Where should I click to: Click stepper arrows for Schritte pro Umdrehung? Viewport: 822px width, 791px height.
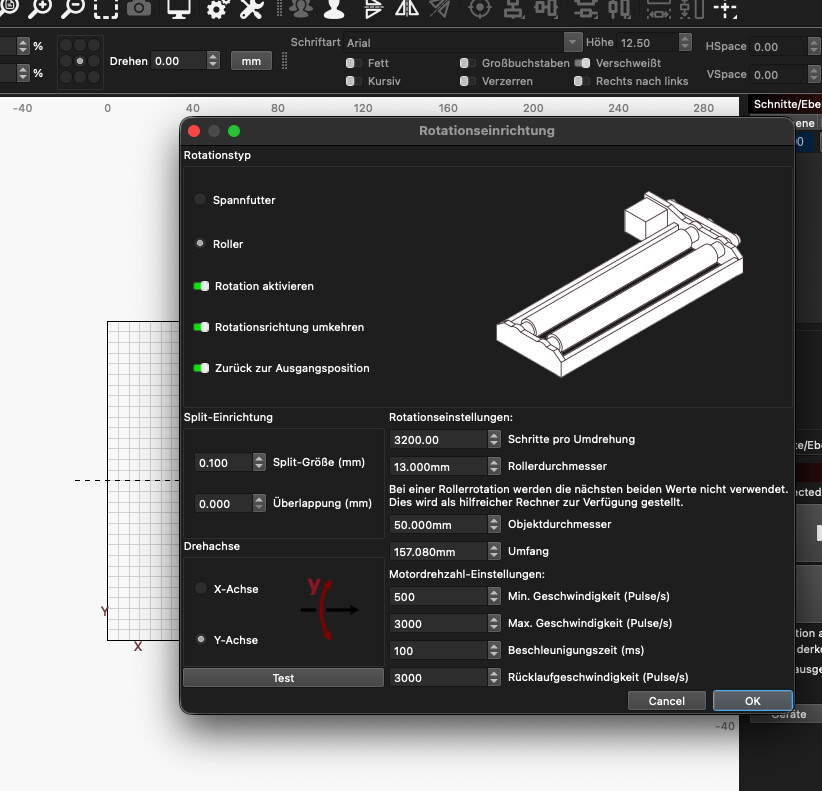point(494,439)
